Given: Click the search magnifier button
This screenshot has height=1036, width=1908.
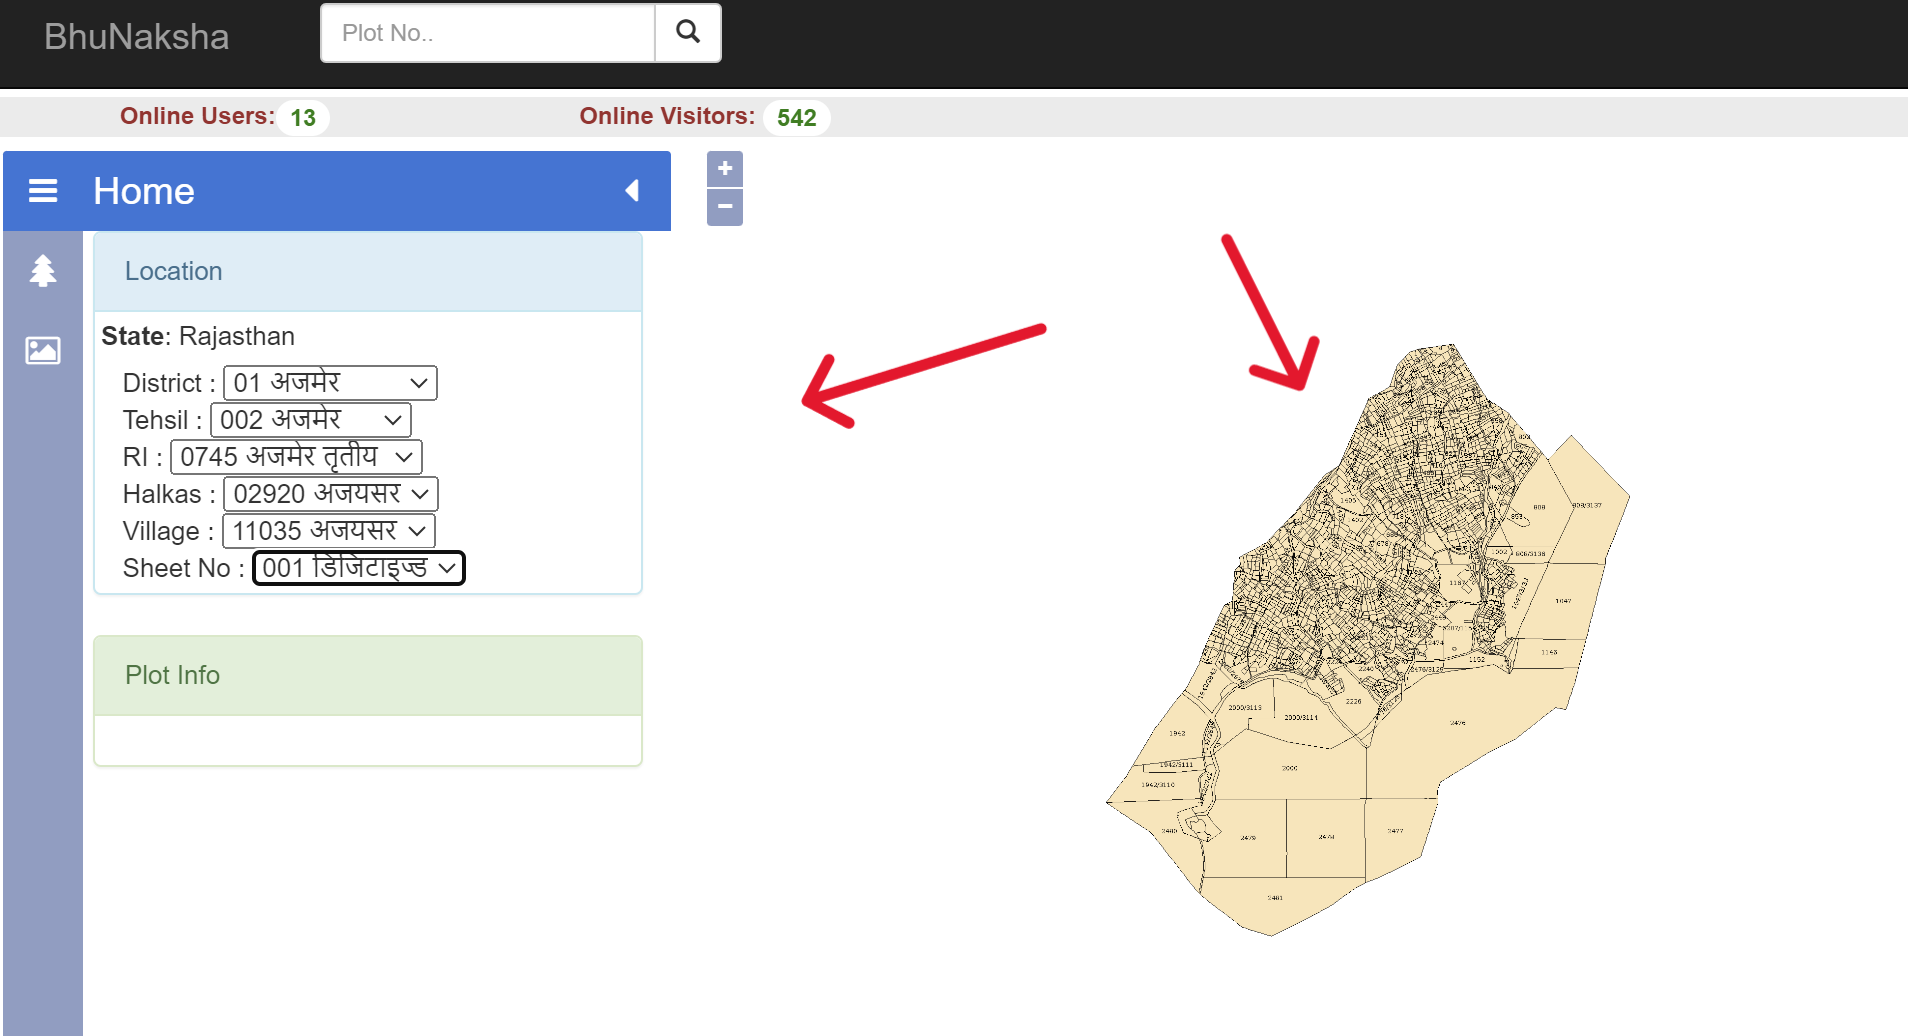Looking at the screenshot, I should pos(688,33).
